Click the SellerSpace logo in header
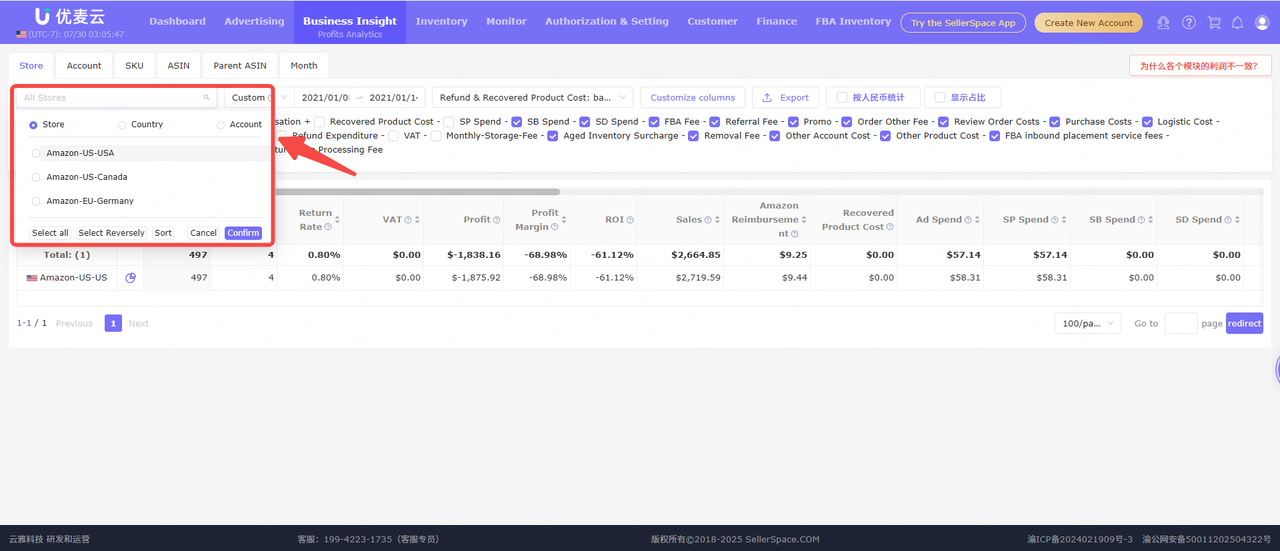Screen dimensions: 1280x551 tap(69, 16)
